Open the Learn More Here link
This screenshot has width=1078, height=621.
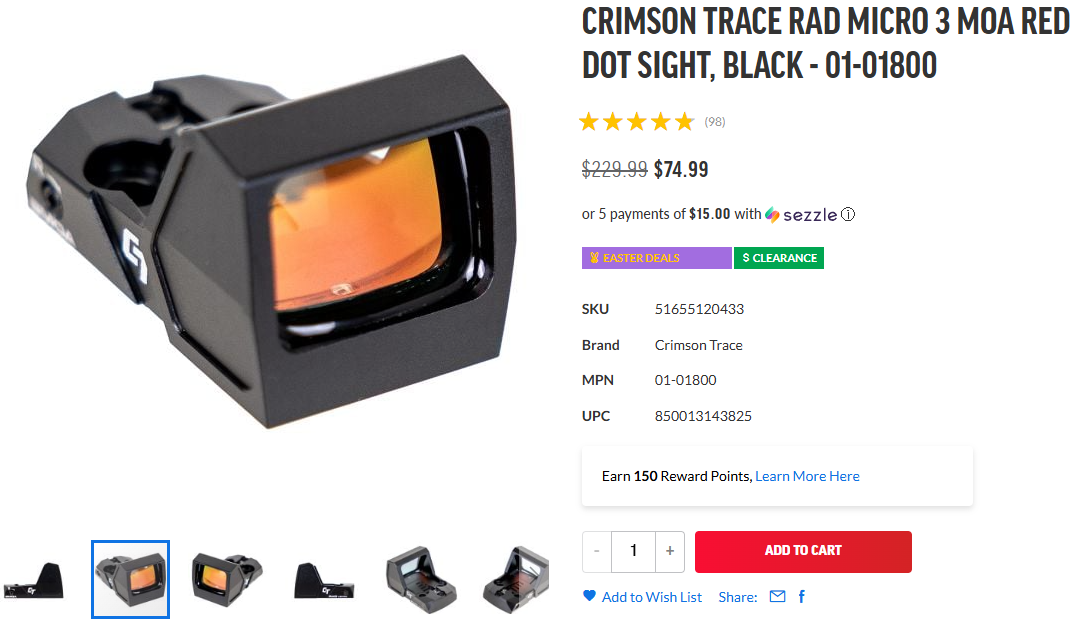point(807,476)
